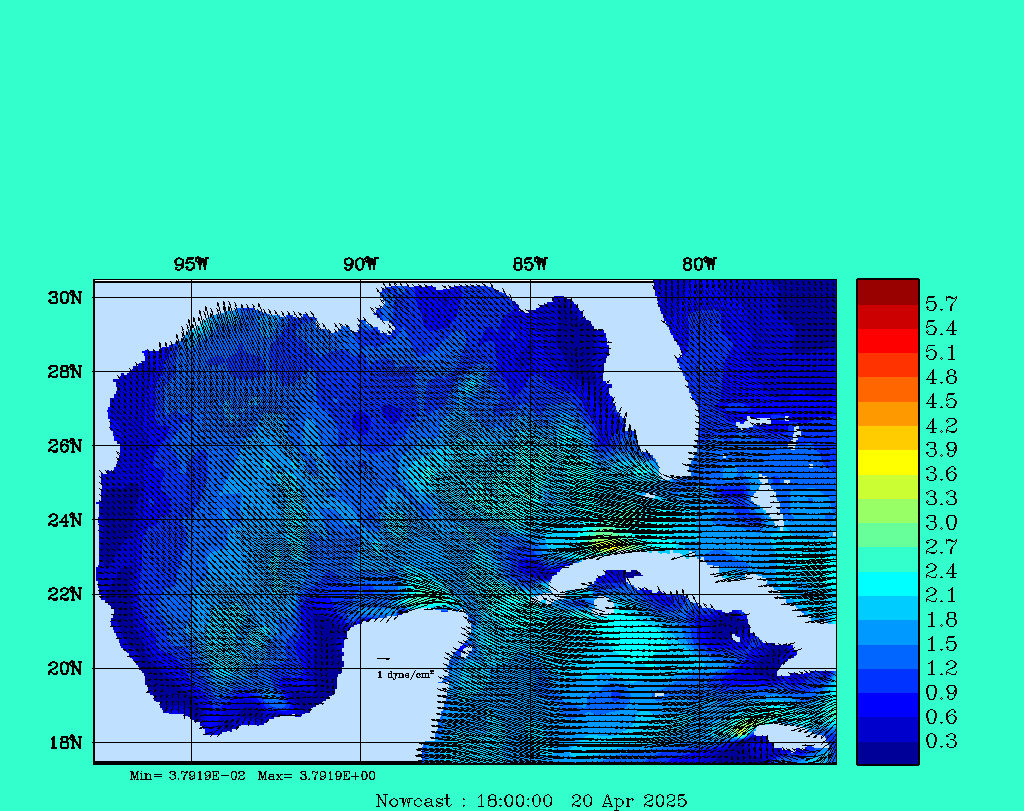1024x811 pixels.
Task: Click the 0.3 legend value label
Action: click(x=941, y=741)
